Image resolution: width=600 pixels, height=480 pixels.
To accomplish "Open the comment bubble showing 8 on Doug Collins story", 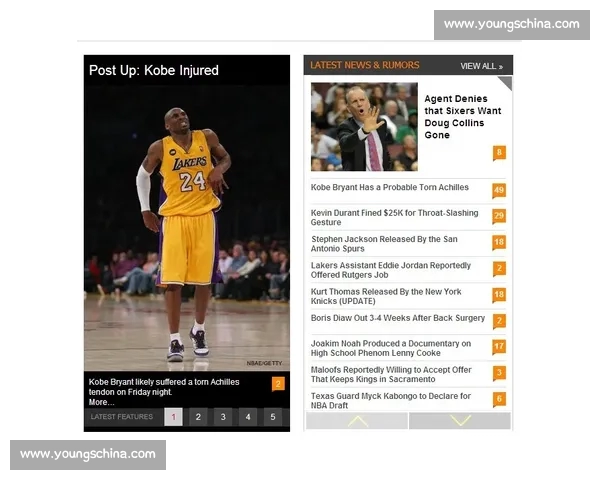I will click(x=499, y=153).
